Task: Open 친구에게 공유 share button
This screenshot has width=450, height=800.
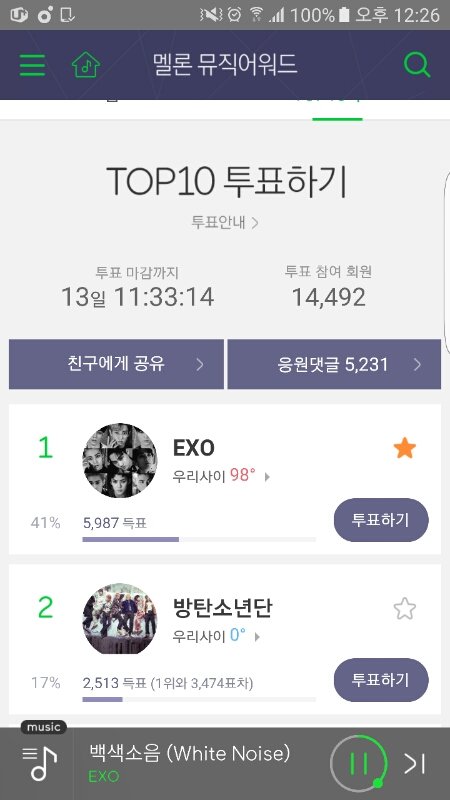Action: (116, 364)
